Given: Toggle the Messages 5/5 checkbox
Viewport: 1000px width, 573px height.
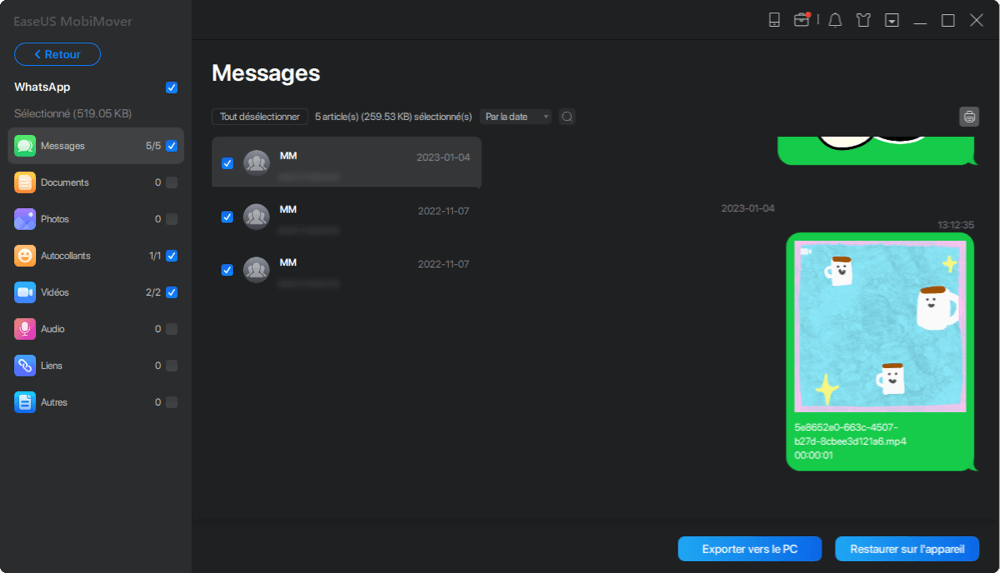Looking at the screenshot, I should tap(172, 146).
